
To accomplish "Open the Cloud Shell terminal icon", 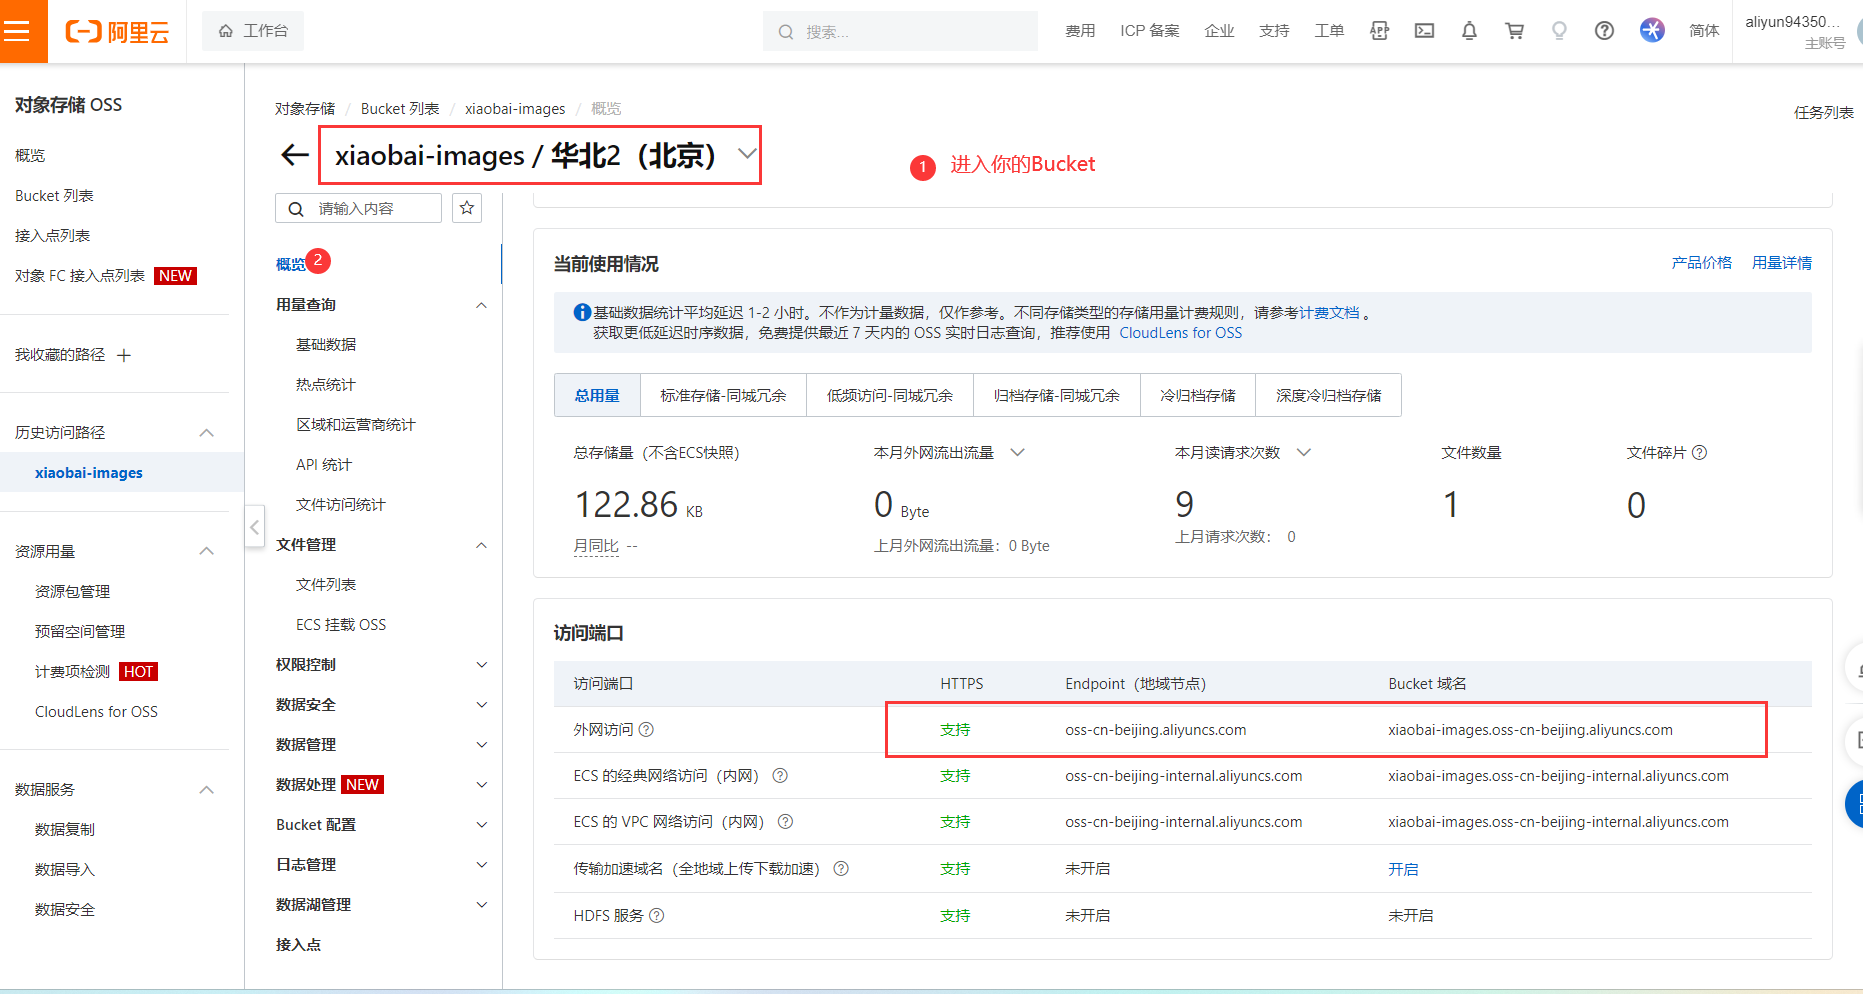I will point(1424,31).
